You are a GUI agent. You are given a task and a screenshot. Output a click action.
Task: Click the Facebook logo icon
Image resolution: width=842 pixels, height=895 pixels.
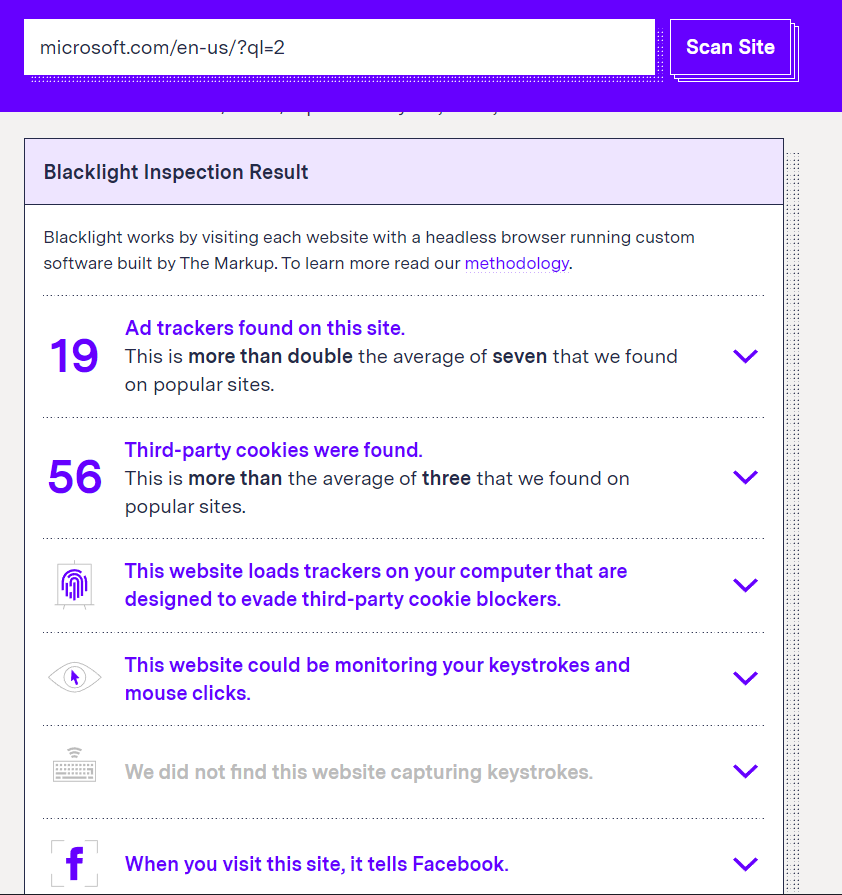(x=75, y=863)
